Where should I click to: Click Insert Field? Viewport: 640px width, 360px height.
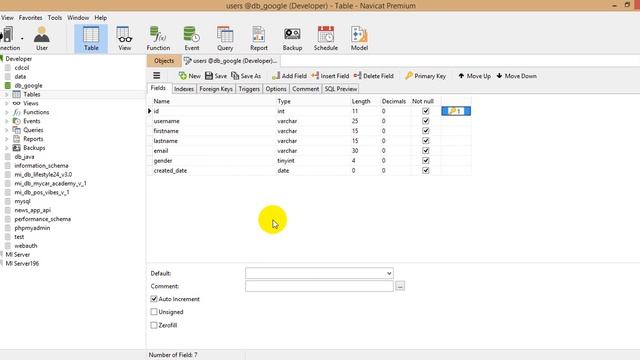[x=330, y=76]
